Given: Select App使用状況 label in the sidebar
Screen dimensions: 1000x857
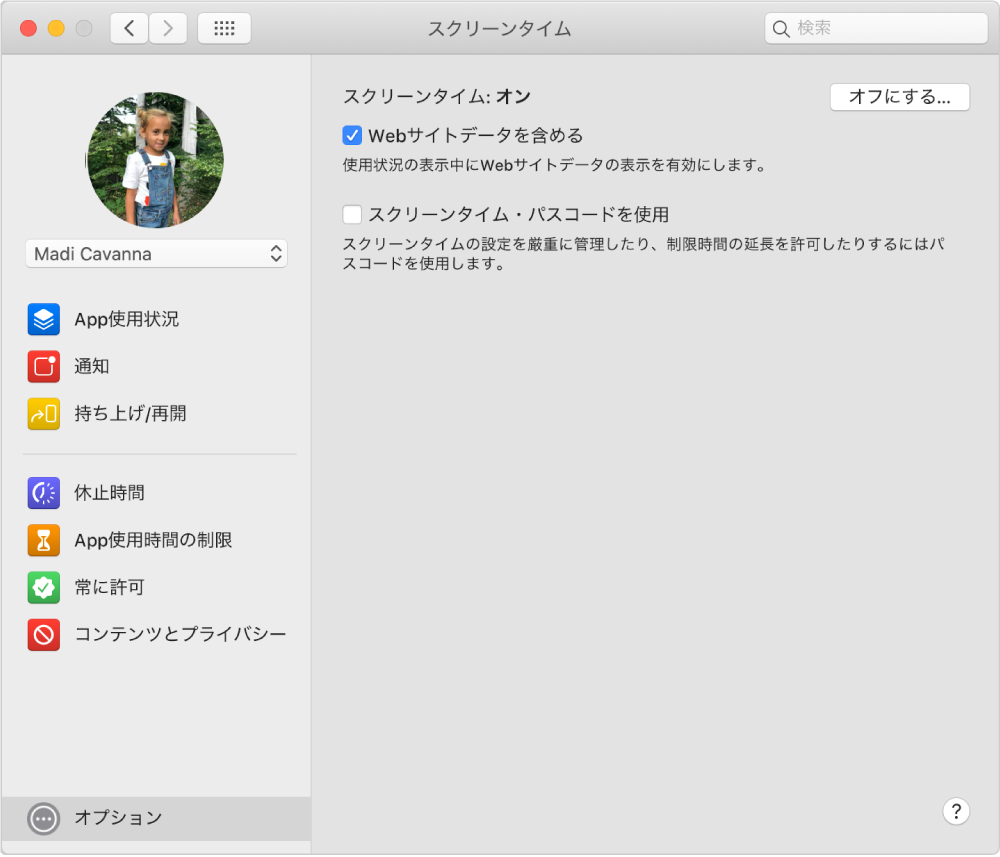Looking at the screenshot, I should point(126,319).
